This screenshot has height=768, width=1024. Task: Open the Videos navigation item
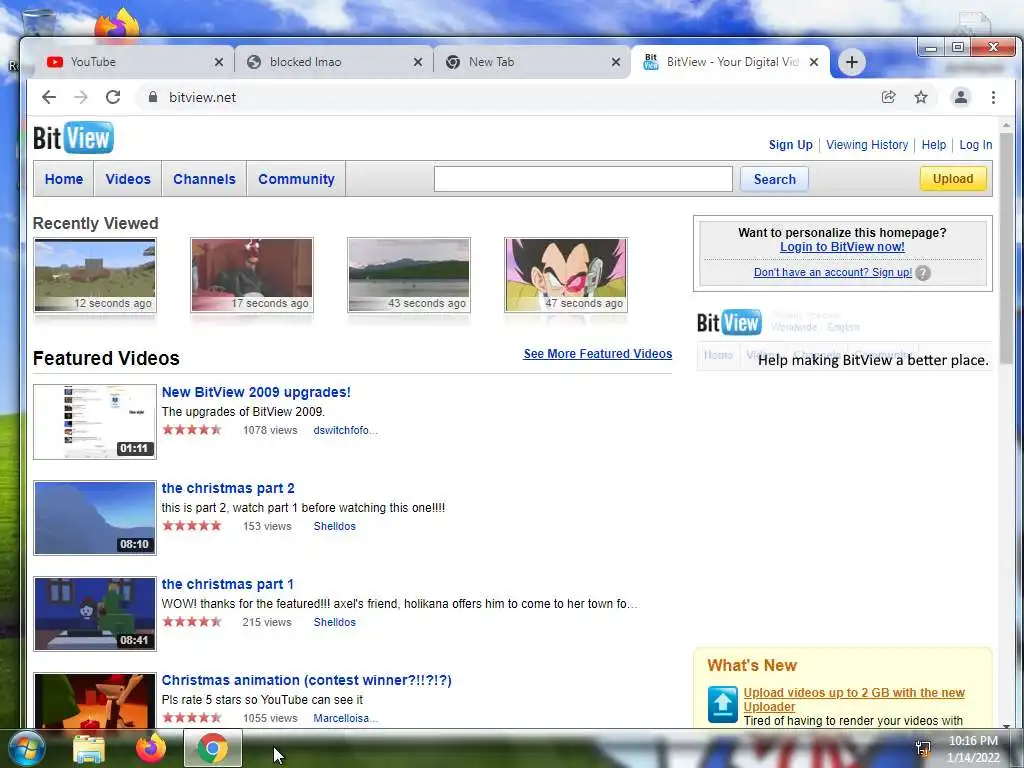(128, 179)
